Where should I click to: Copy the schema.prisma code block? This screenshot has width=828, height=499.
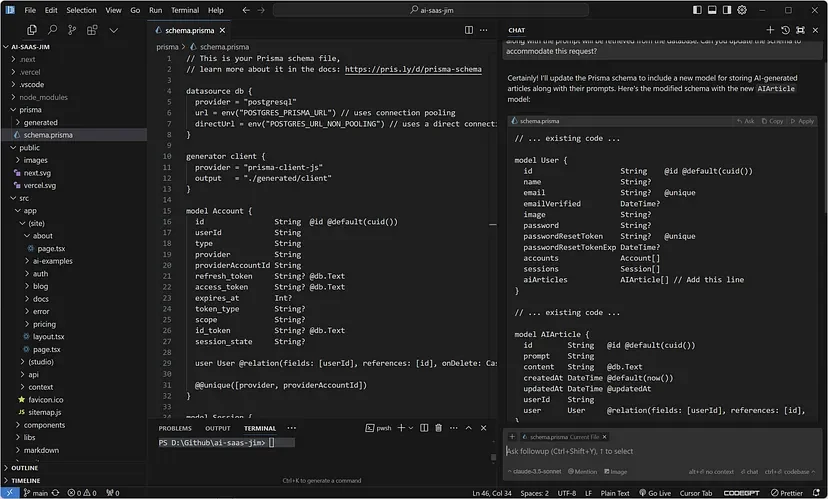click(x=772, y=121)
